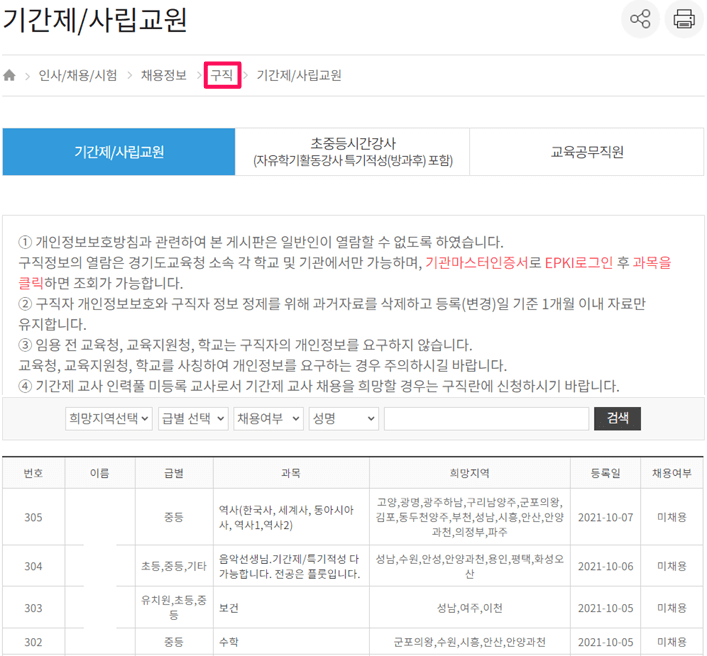This screenshot has width=707, height=656.
Task: Click the 유치원,초등,중등 level cell
Action: point(174,608)
